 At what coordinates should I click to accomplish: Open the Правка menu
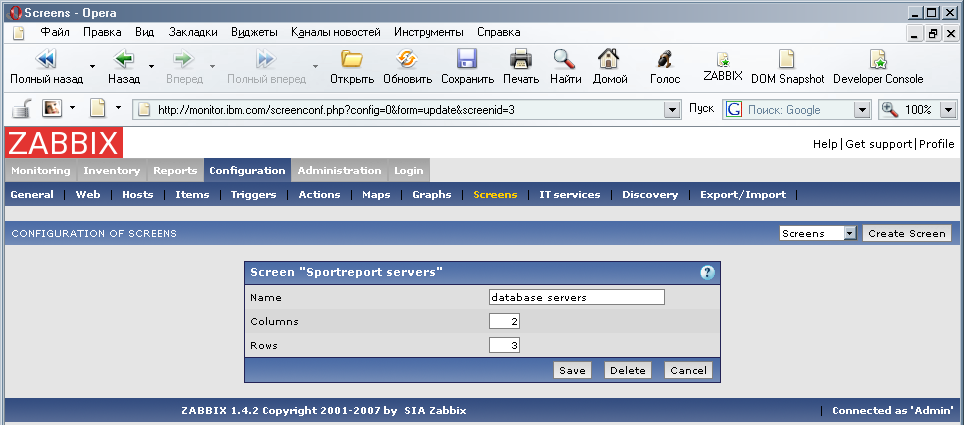102,32
